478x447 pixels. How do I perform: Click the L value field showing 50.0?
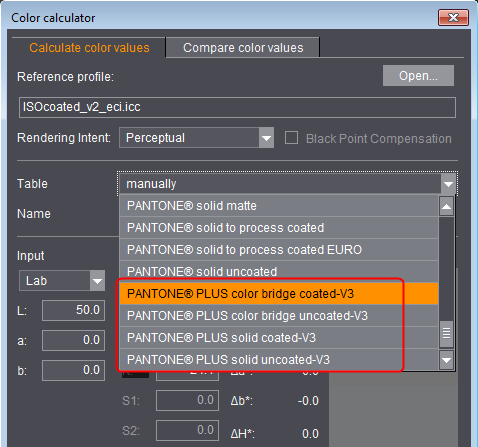point(73,310)
